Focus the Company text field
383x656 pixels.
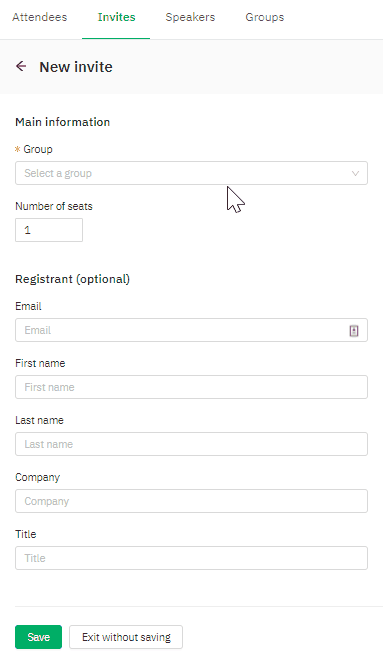191,501
